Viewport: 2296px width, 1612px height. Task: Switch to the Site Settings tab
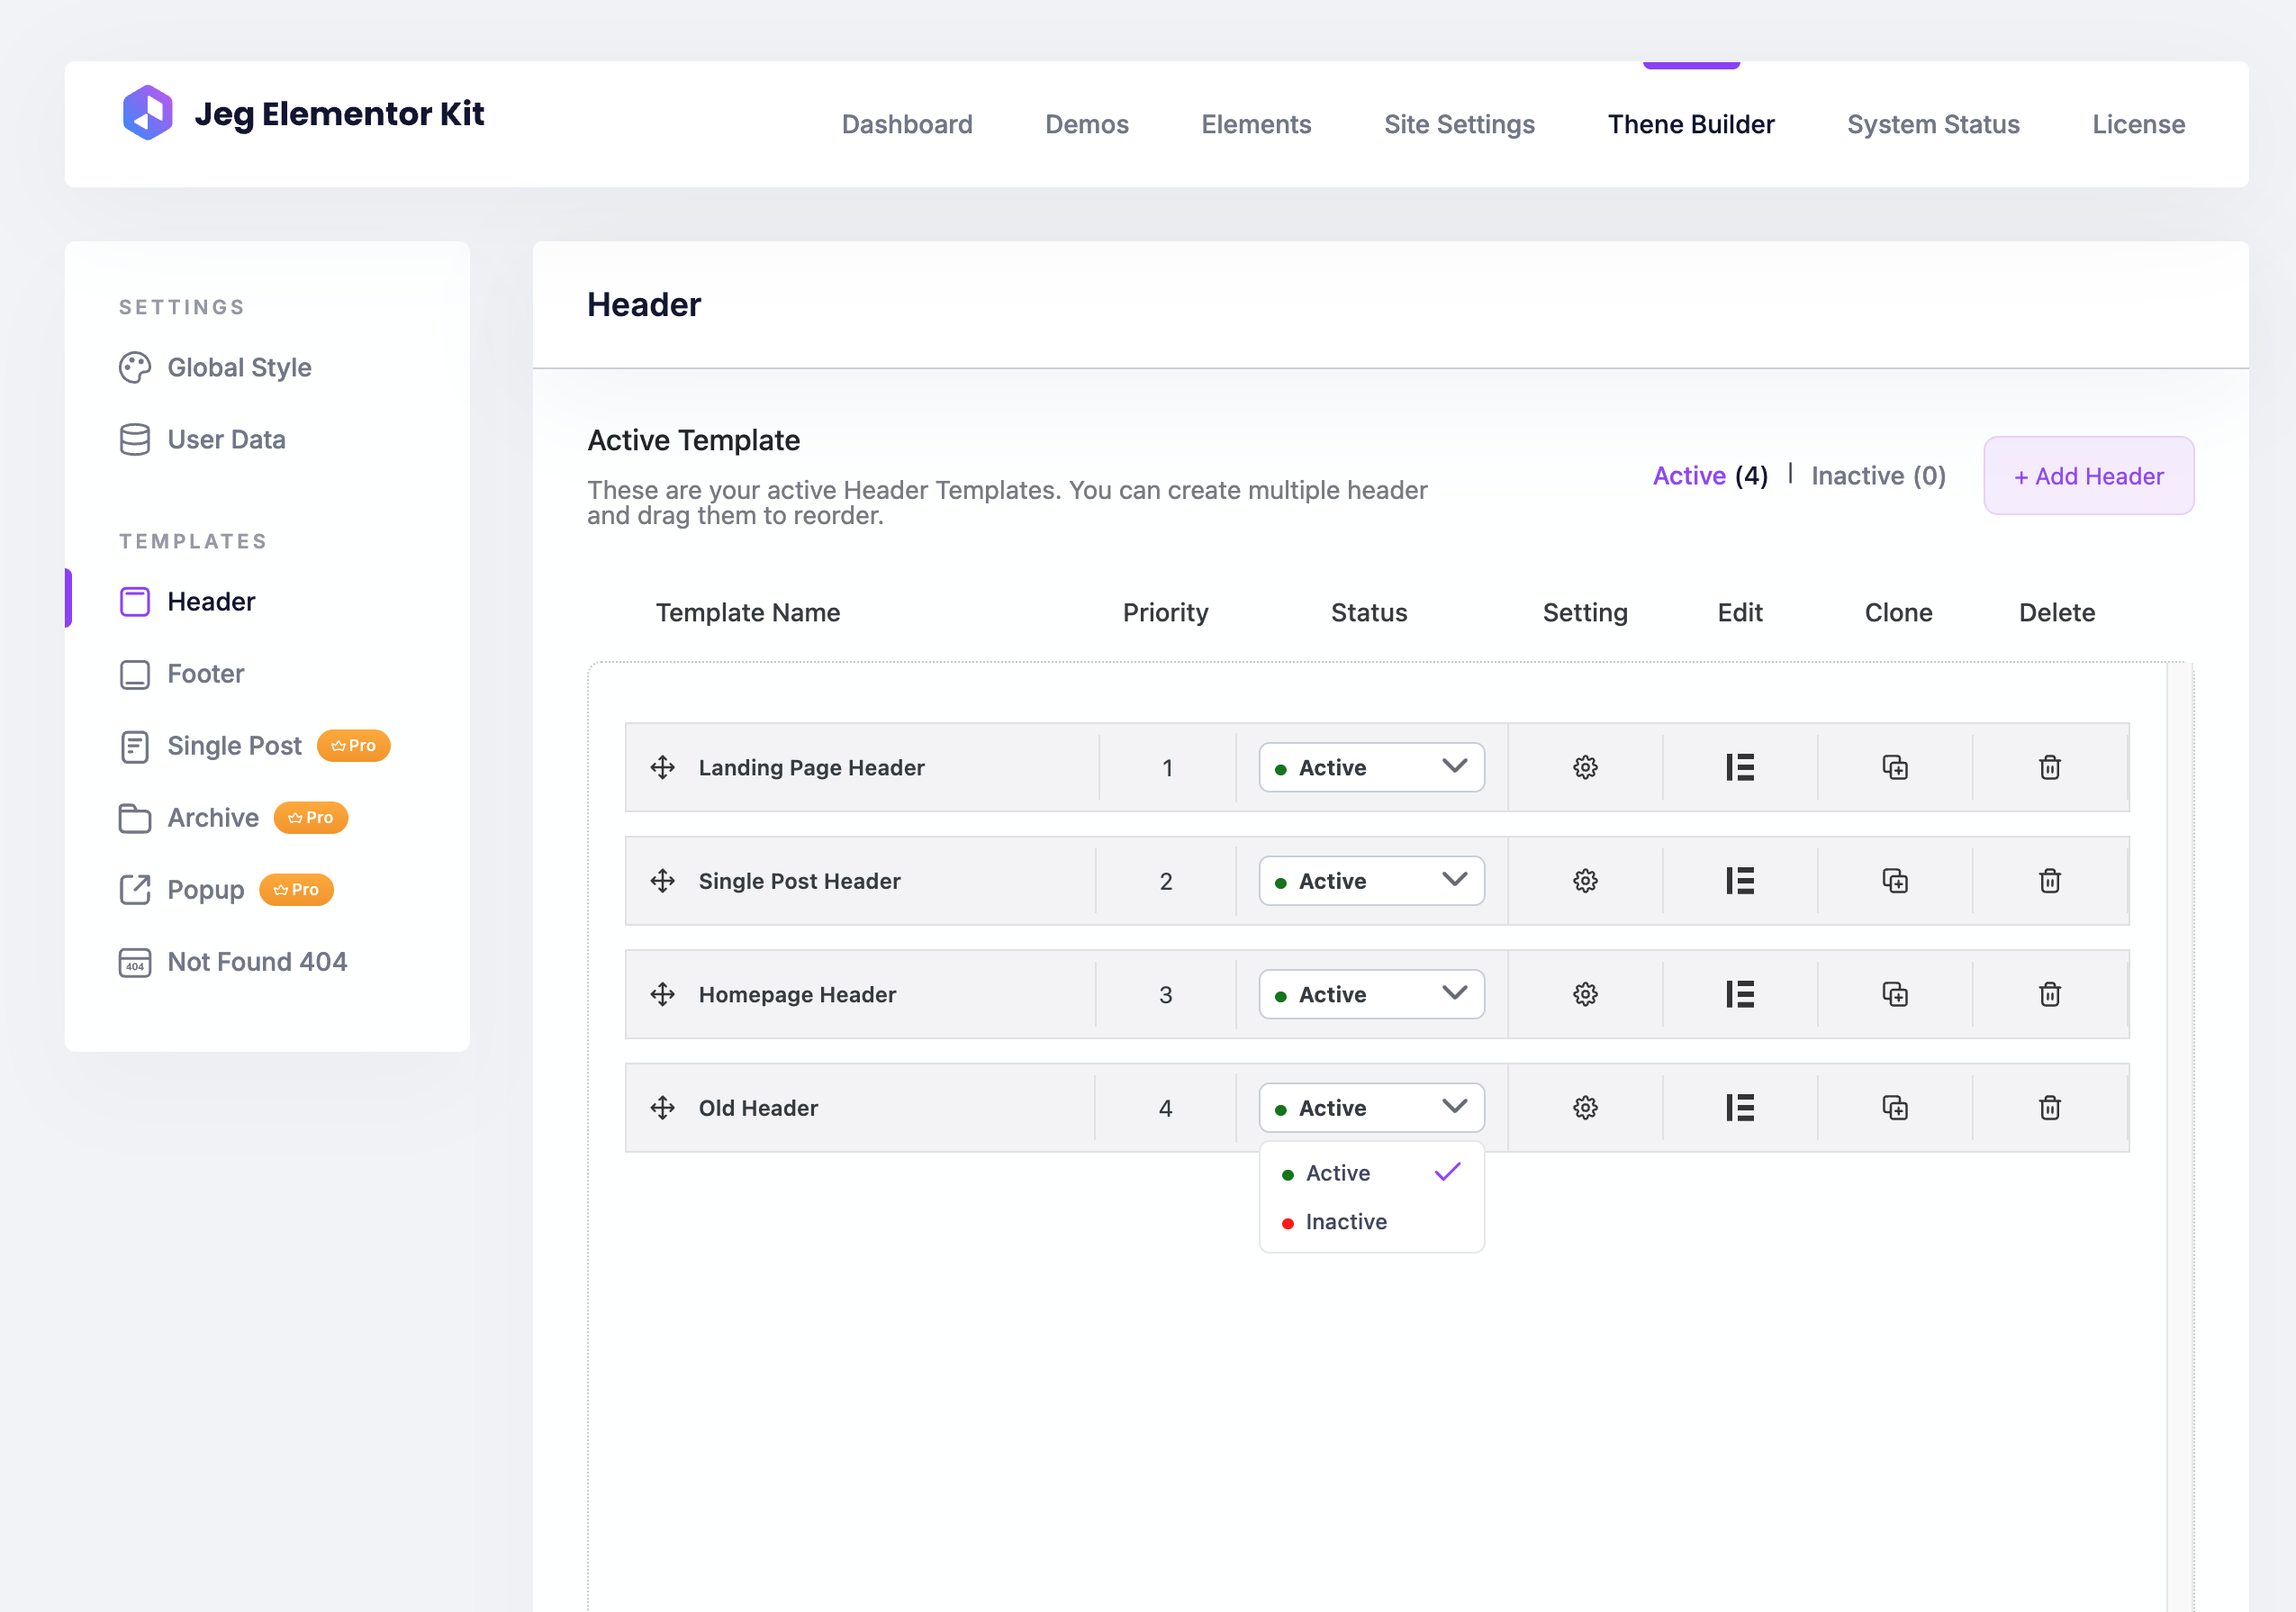click(x=1458, y=124)
